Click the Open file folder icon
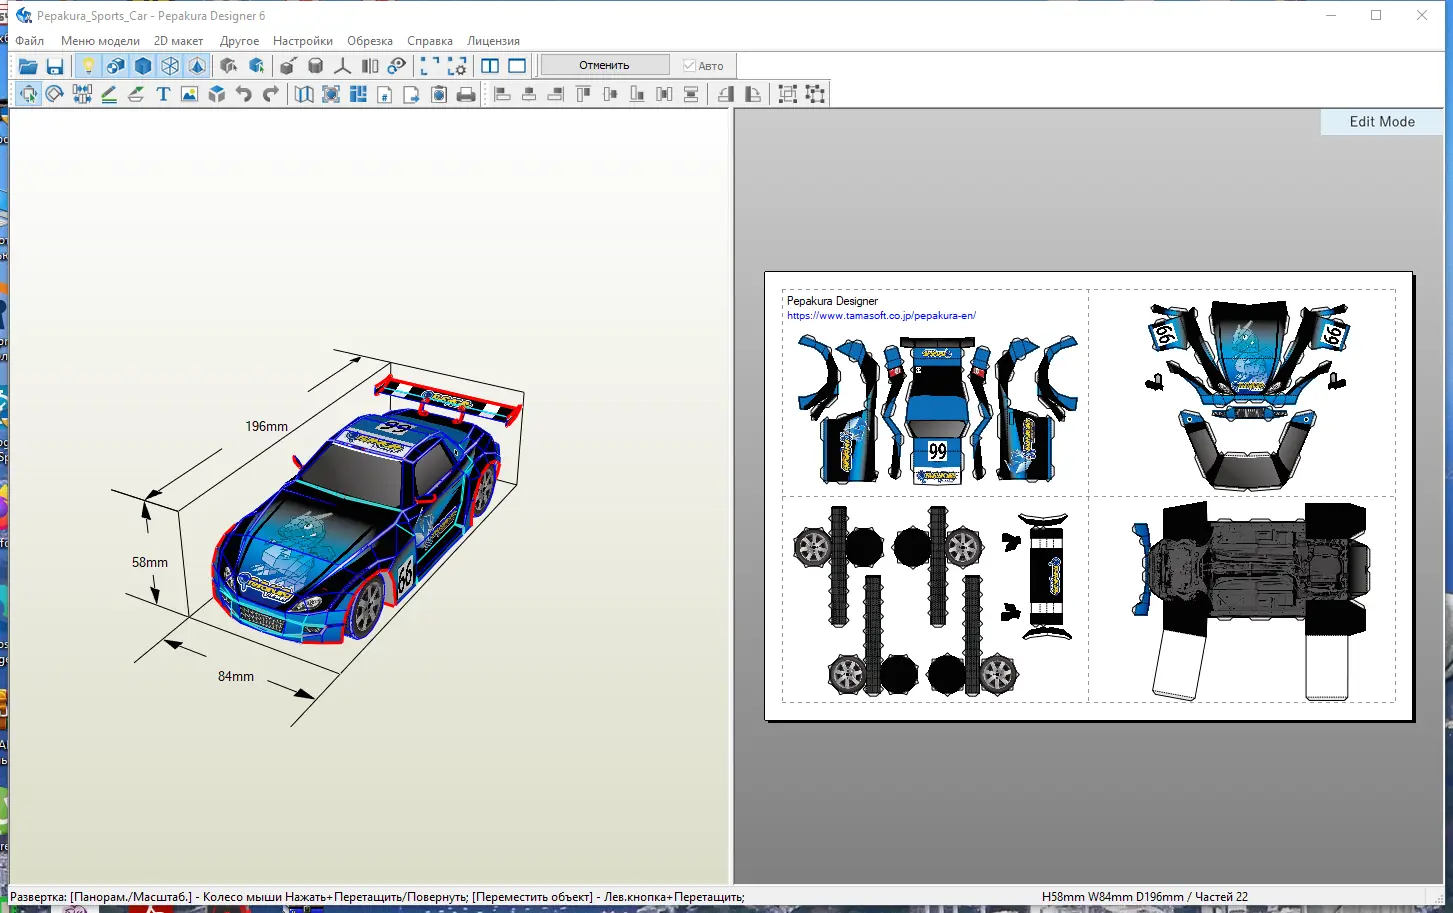The width and height of the screenshot is (1453, 913). tap(28, 66)
